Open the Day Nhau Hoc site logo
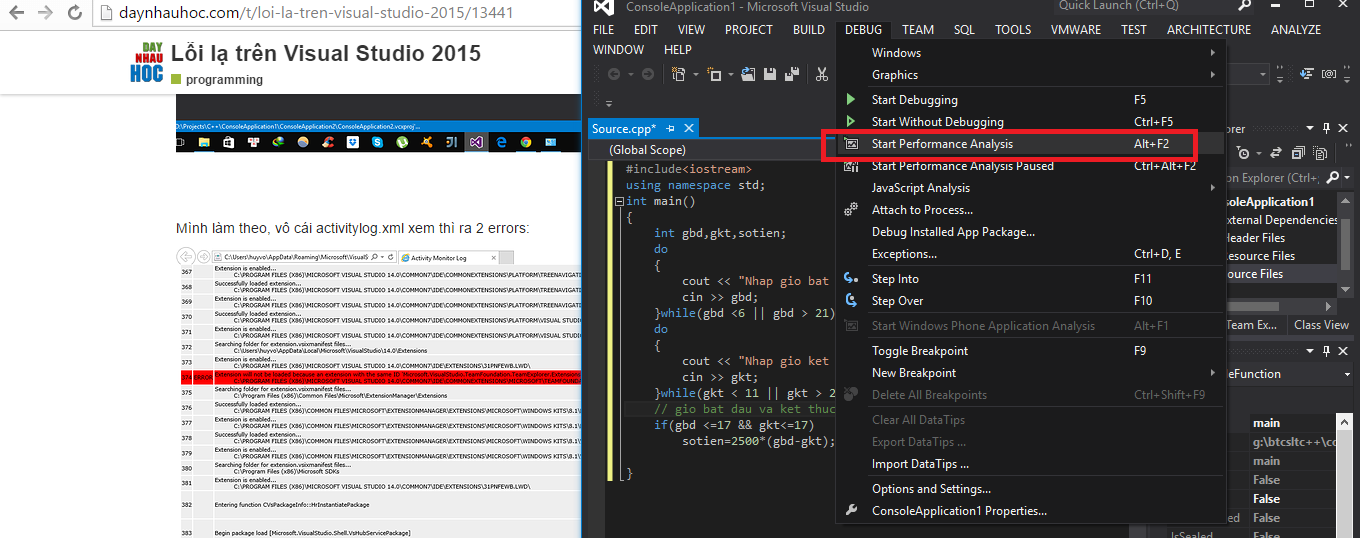1360x538 pixels. [146, 62]
